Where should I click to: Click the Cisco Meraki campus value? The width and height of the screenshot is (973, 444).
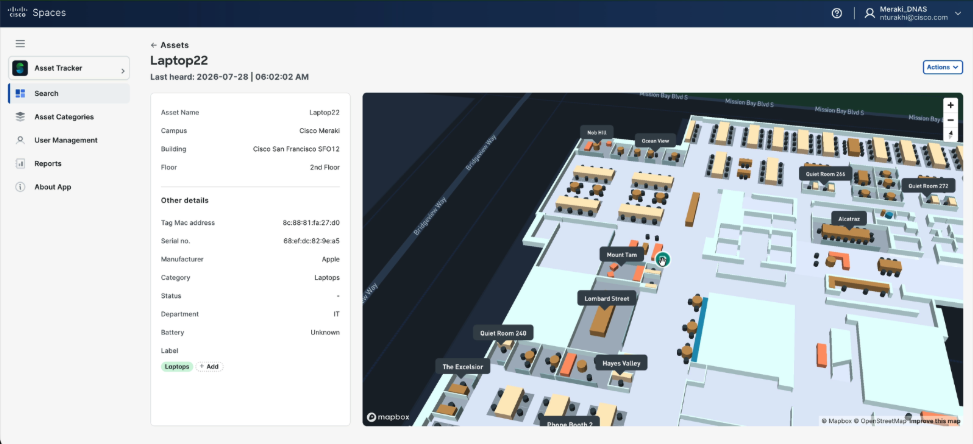[x=320, y=131]
